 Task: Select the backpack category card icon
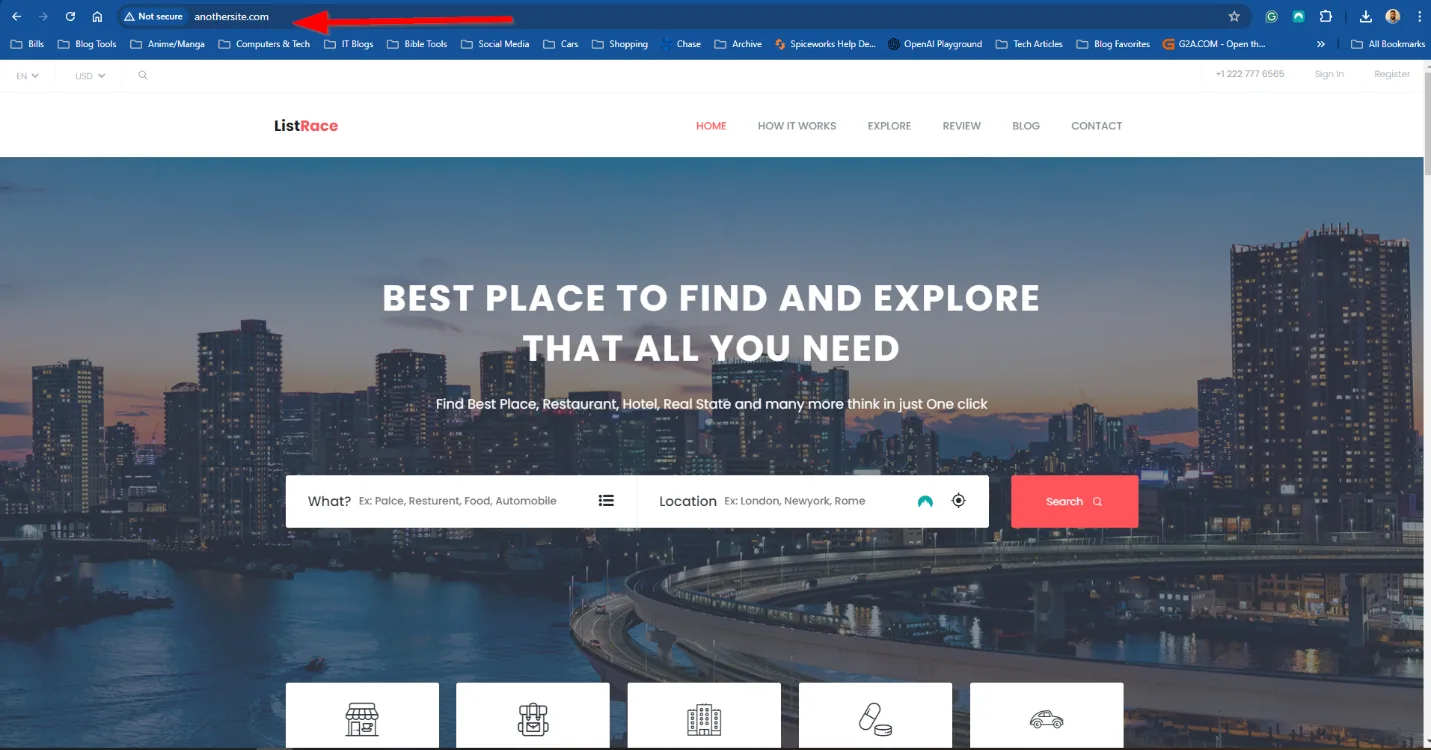coord(533,719)
